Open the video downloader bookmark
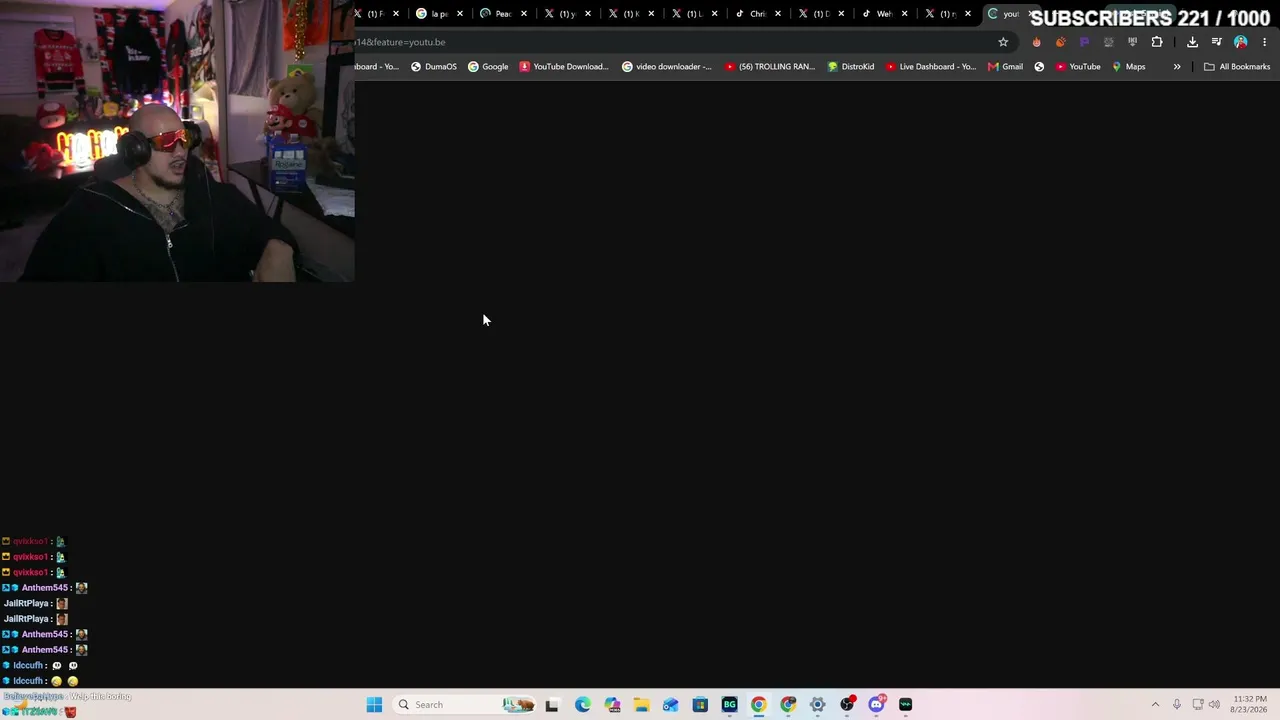The image size is (1280, 720). (667, 67)
